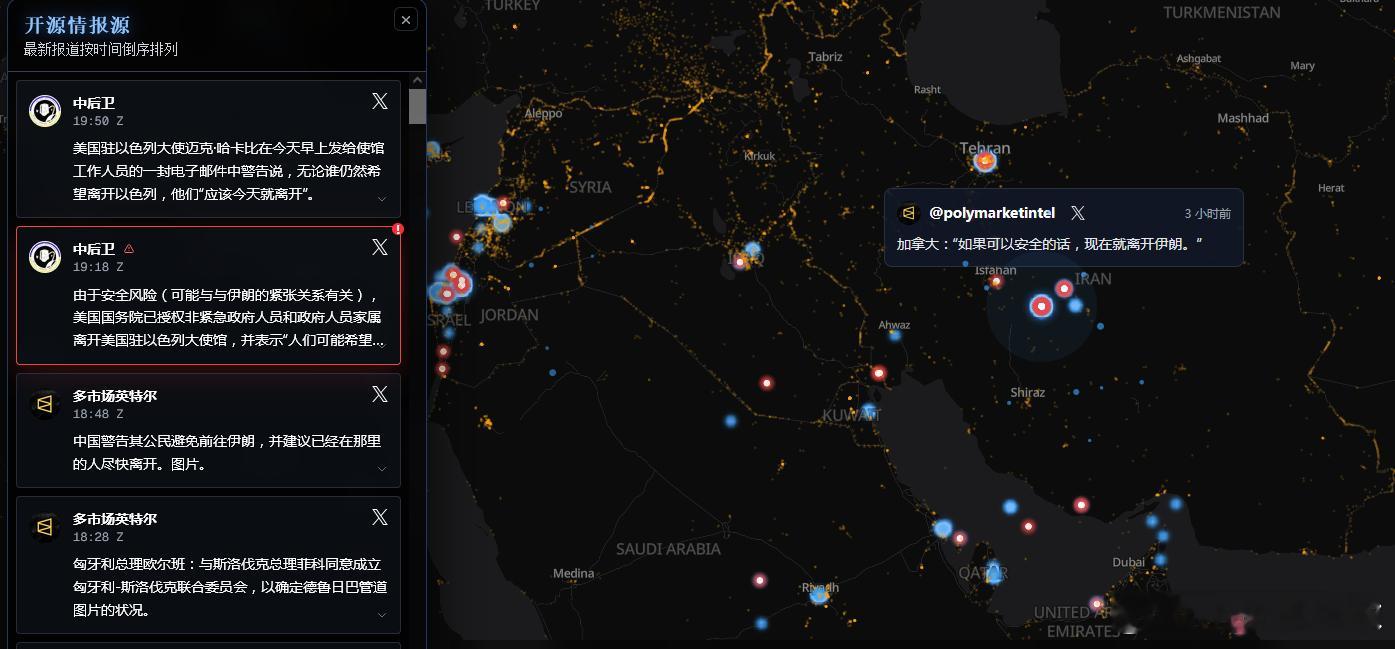Click the 多市场英特尔 avatar on the 18:48 Z post
Viewport: 1395px width, 649px height.
(45, 404)
